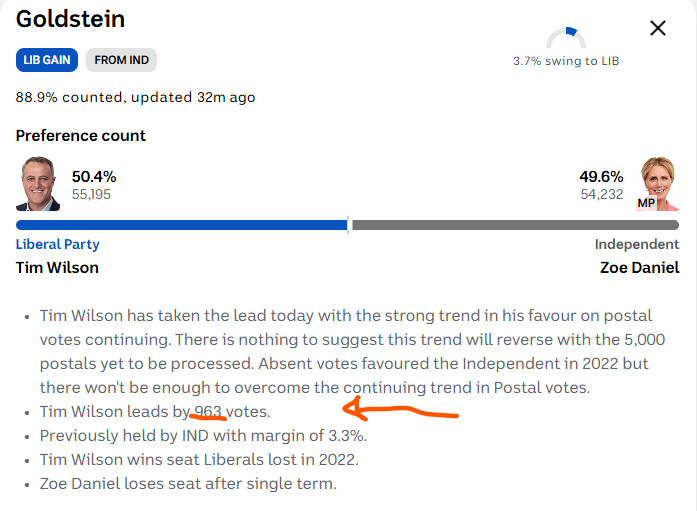697x511 pixels.
Task: Click the Goldstein seat heading
Action: click(70, 19)
